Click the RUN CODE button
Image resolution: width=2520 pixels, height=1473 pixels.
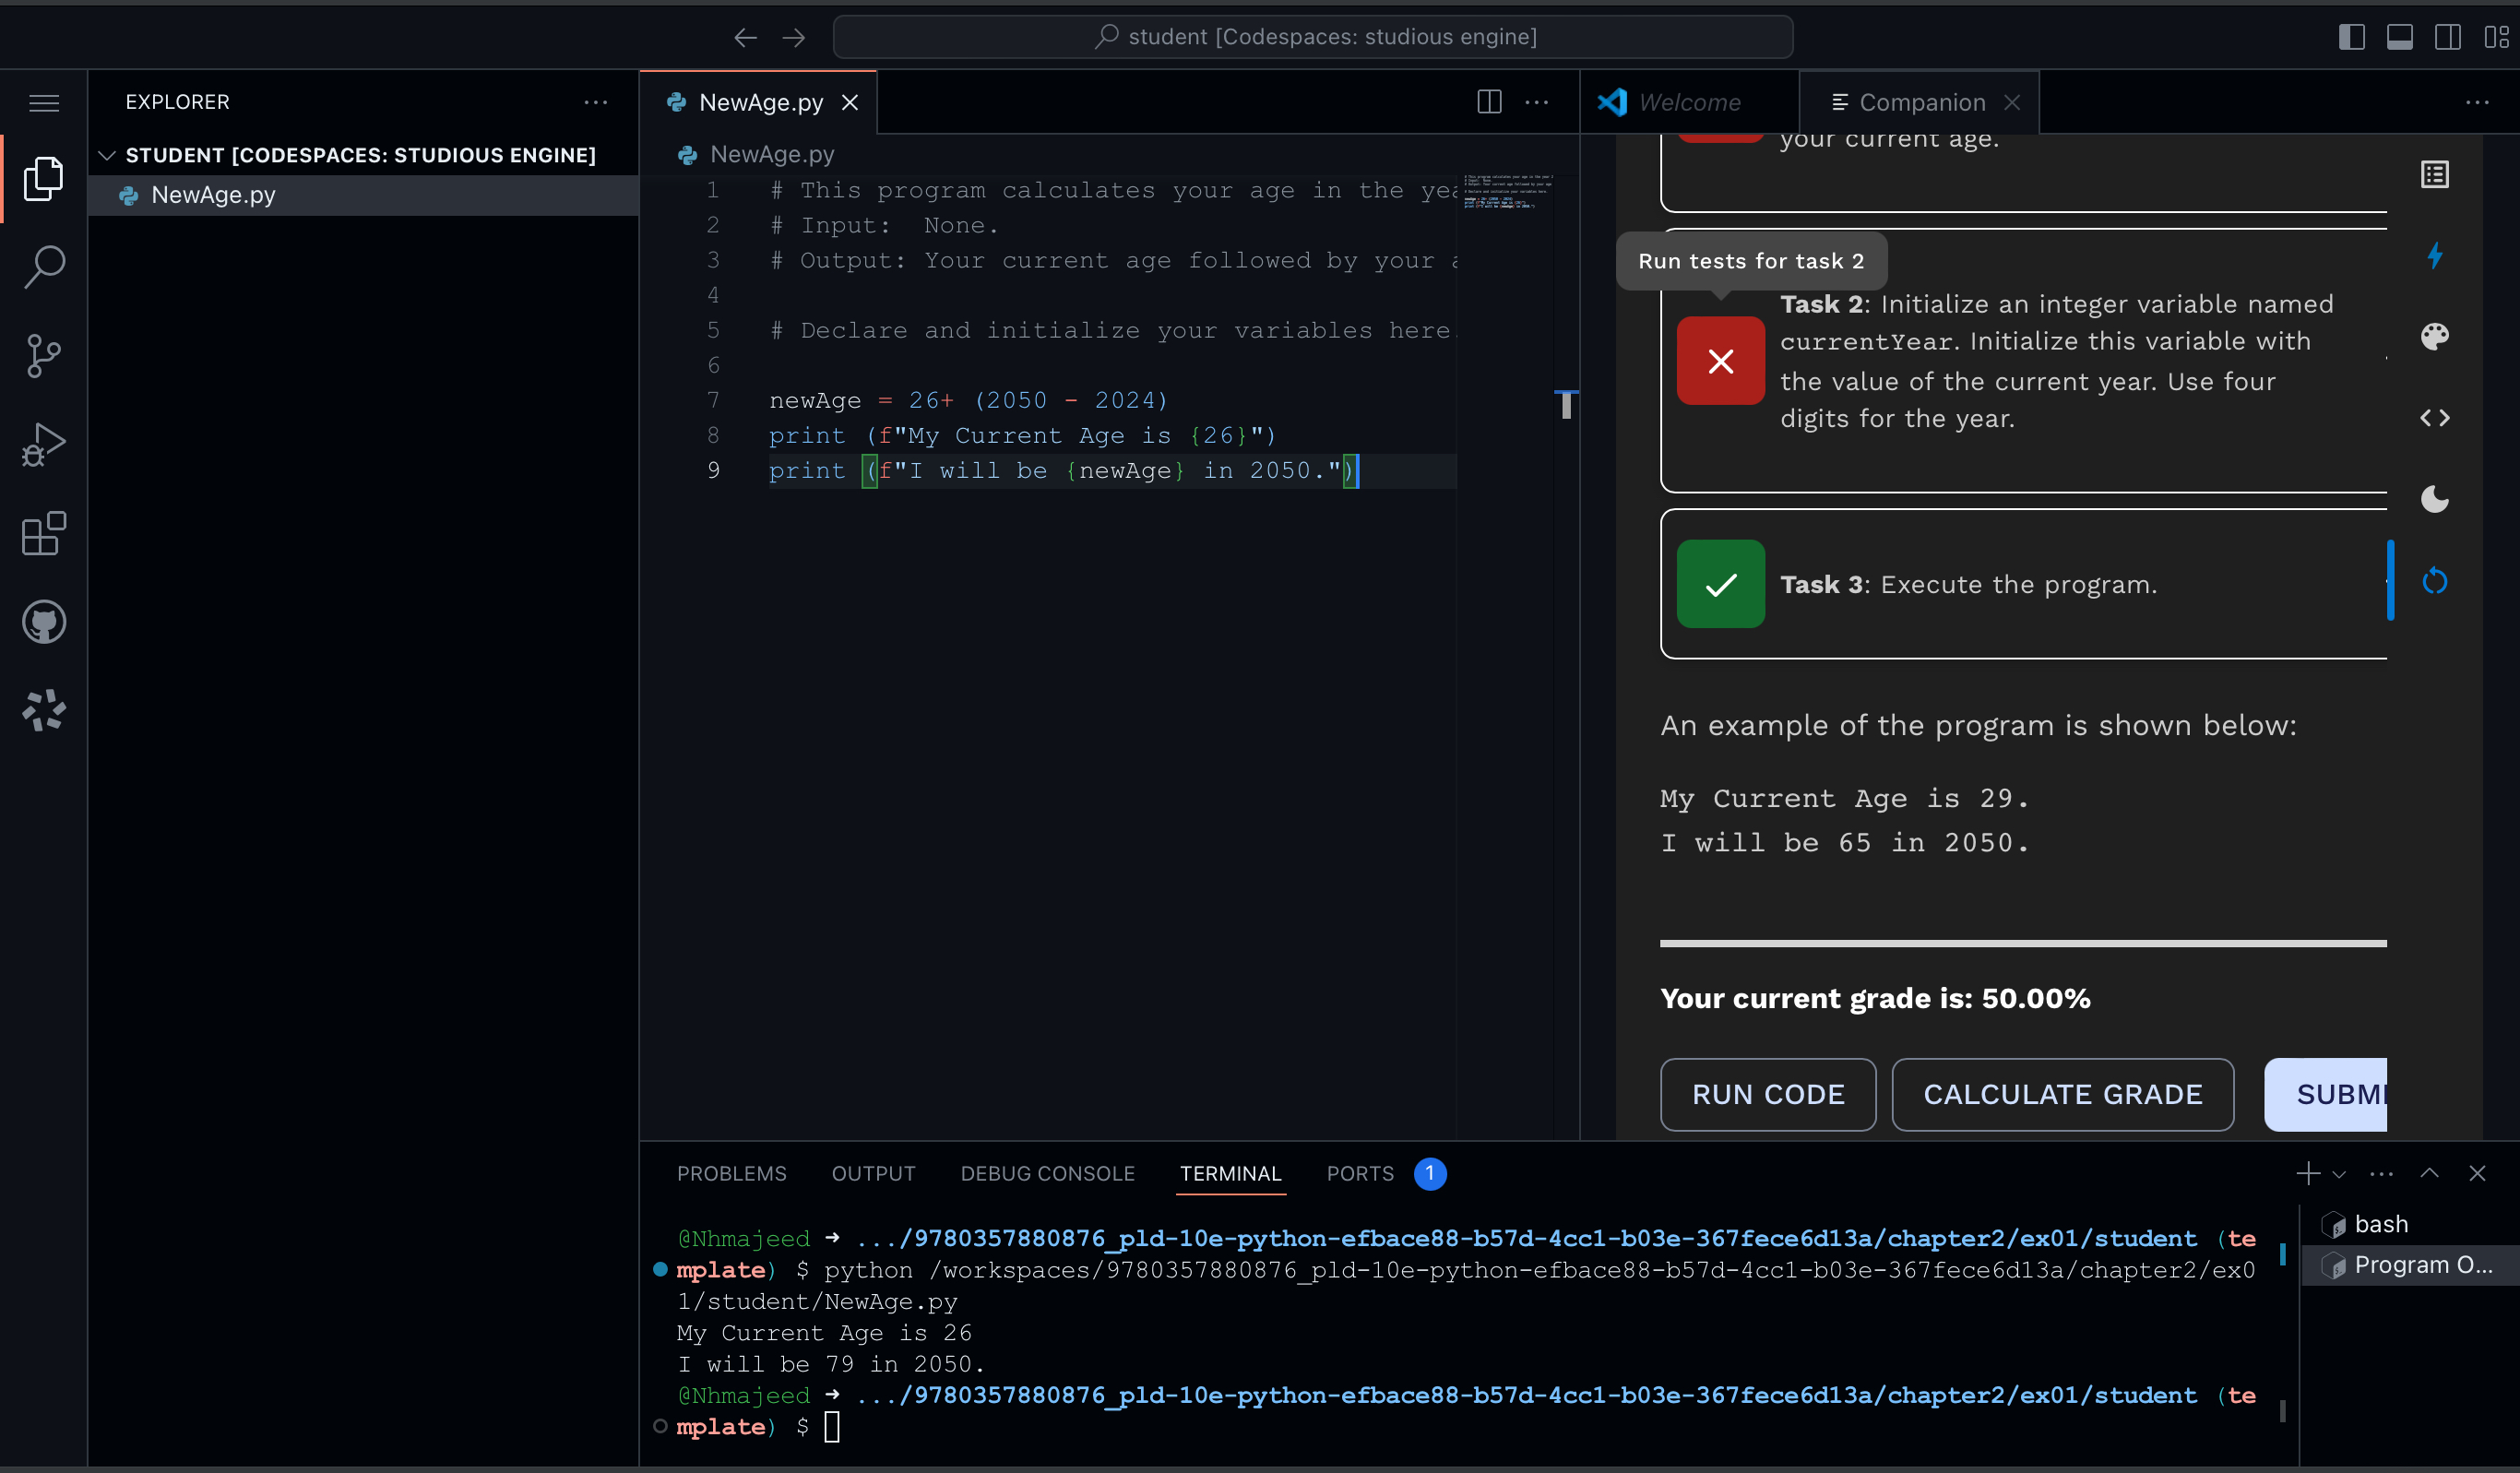1767,1094
